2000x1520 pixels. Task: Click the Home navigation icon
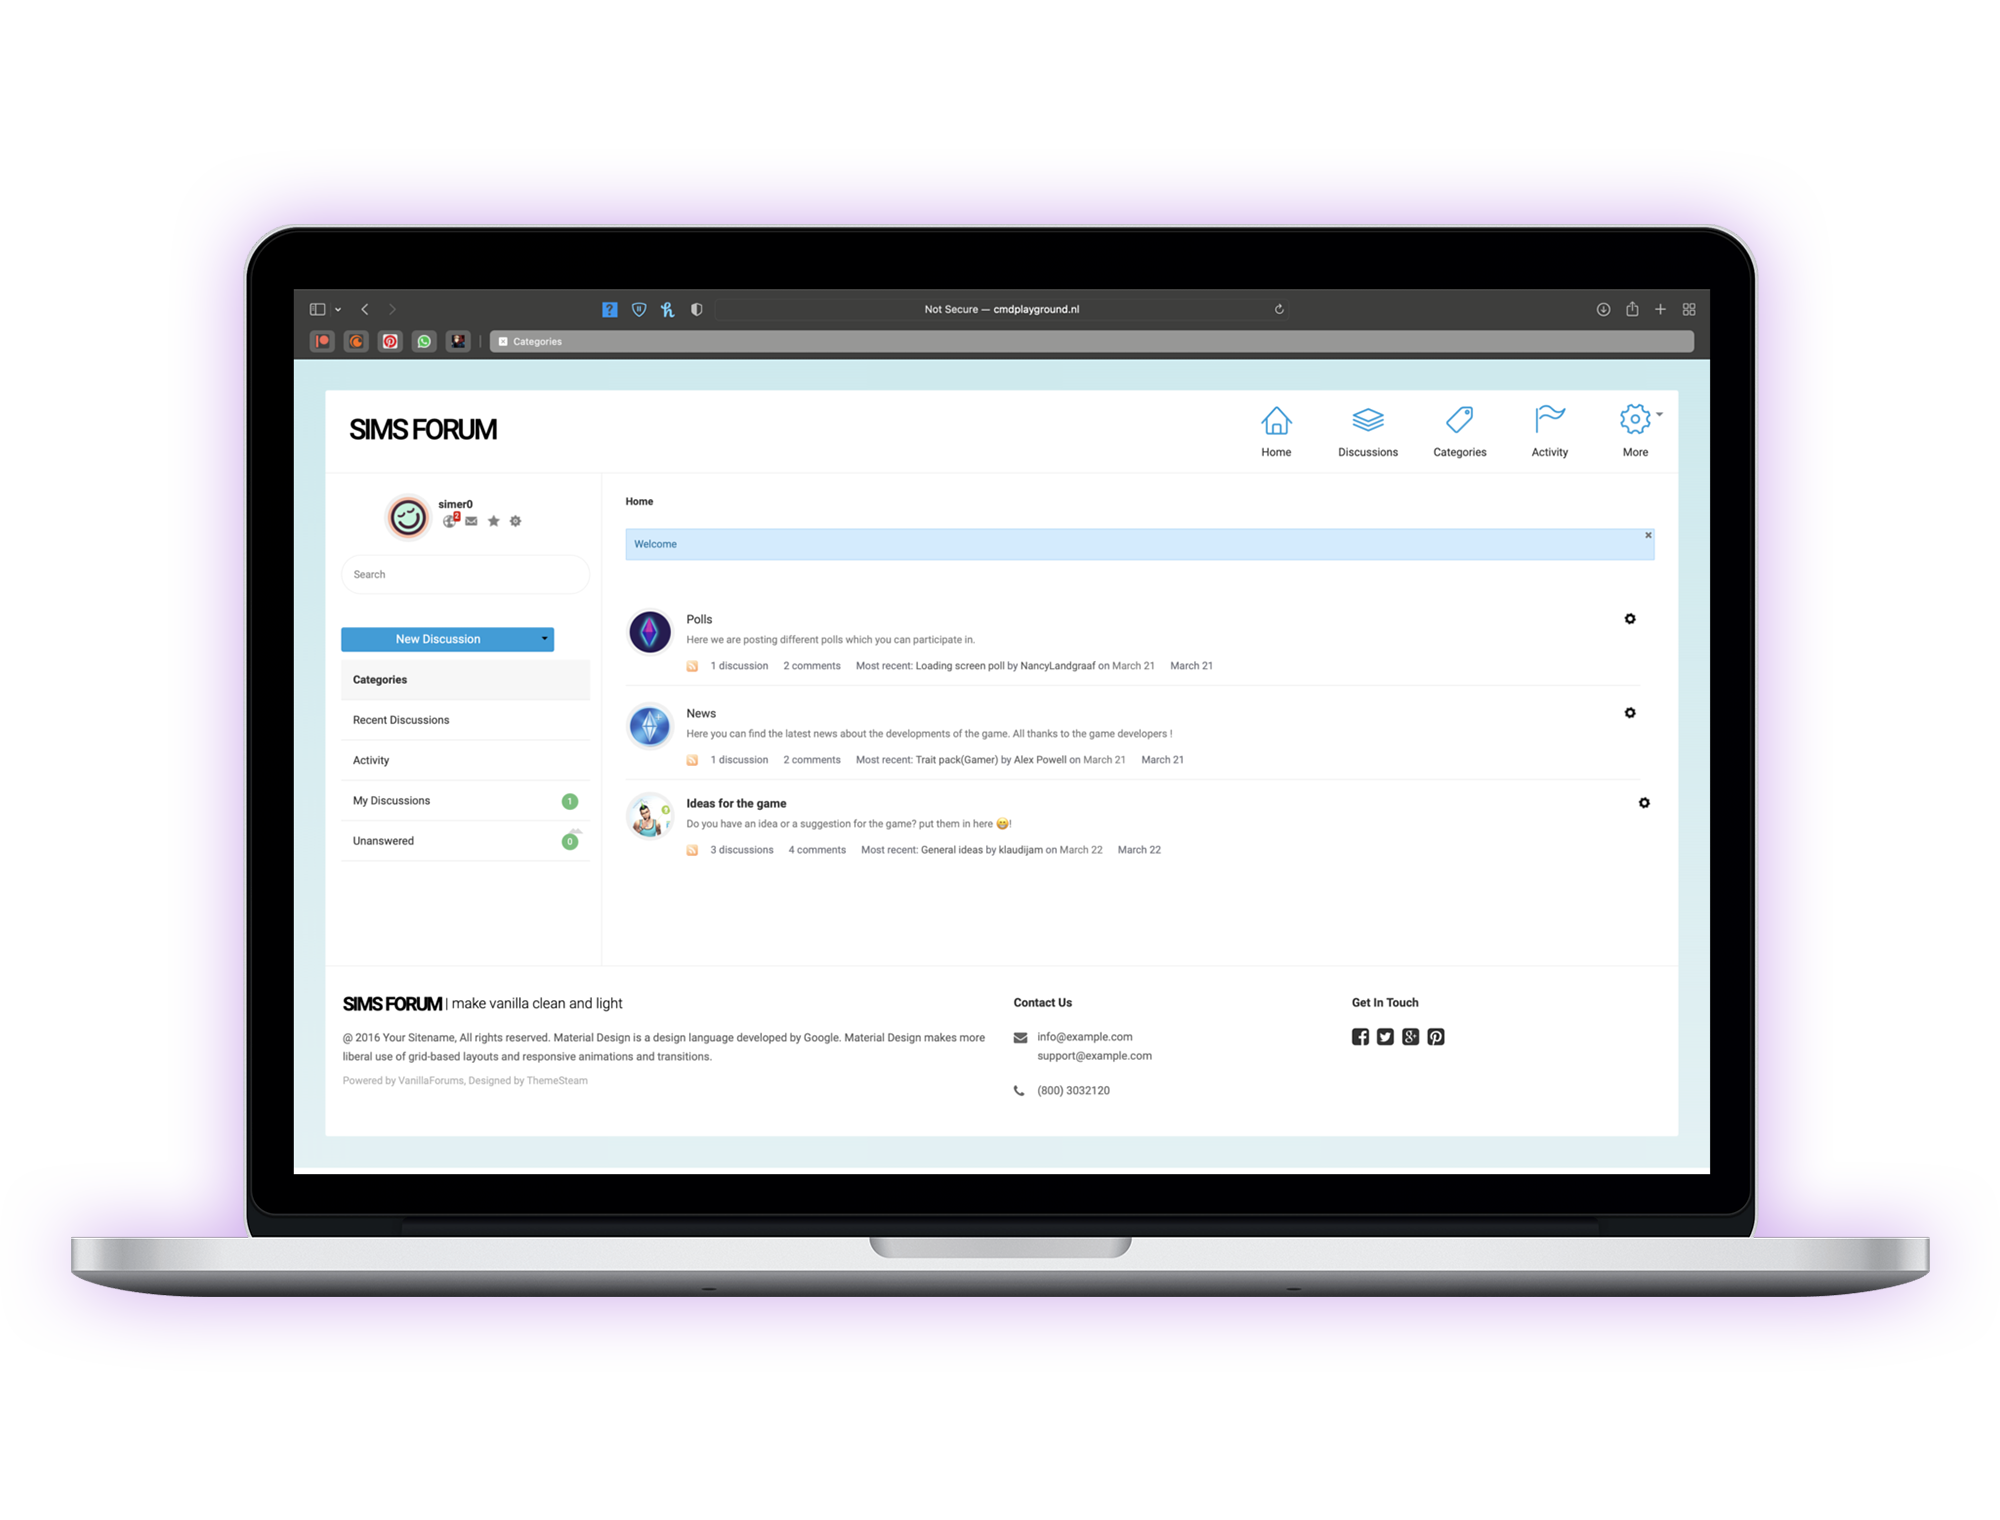coord(1277,422)
